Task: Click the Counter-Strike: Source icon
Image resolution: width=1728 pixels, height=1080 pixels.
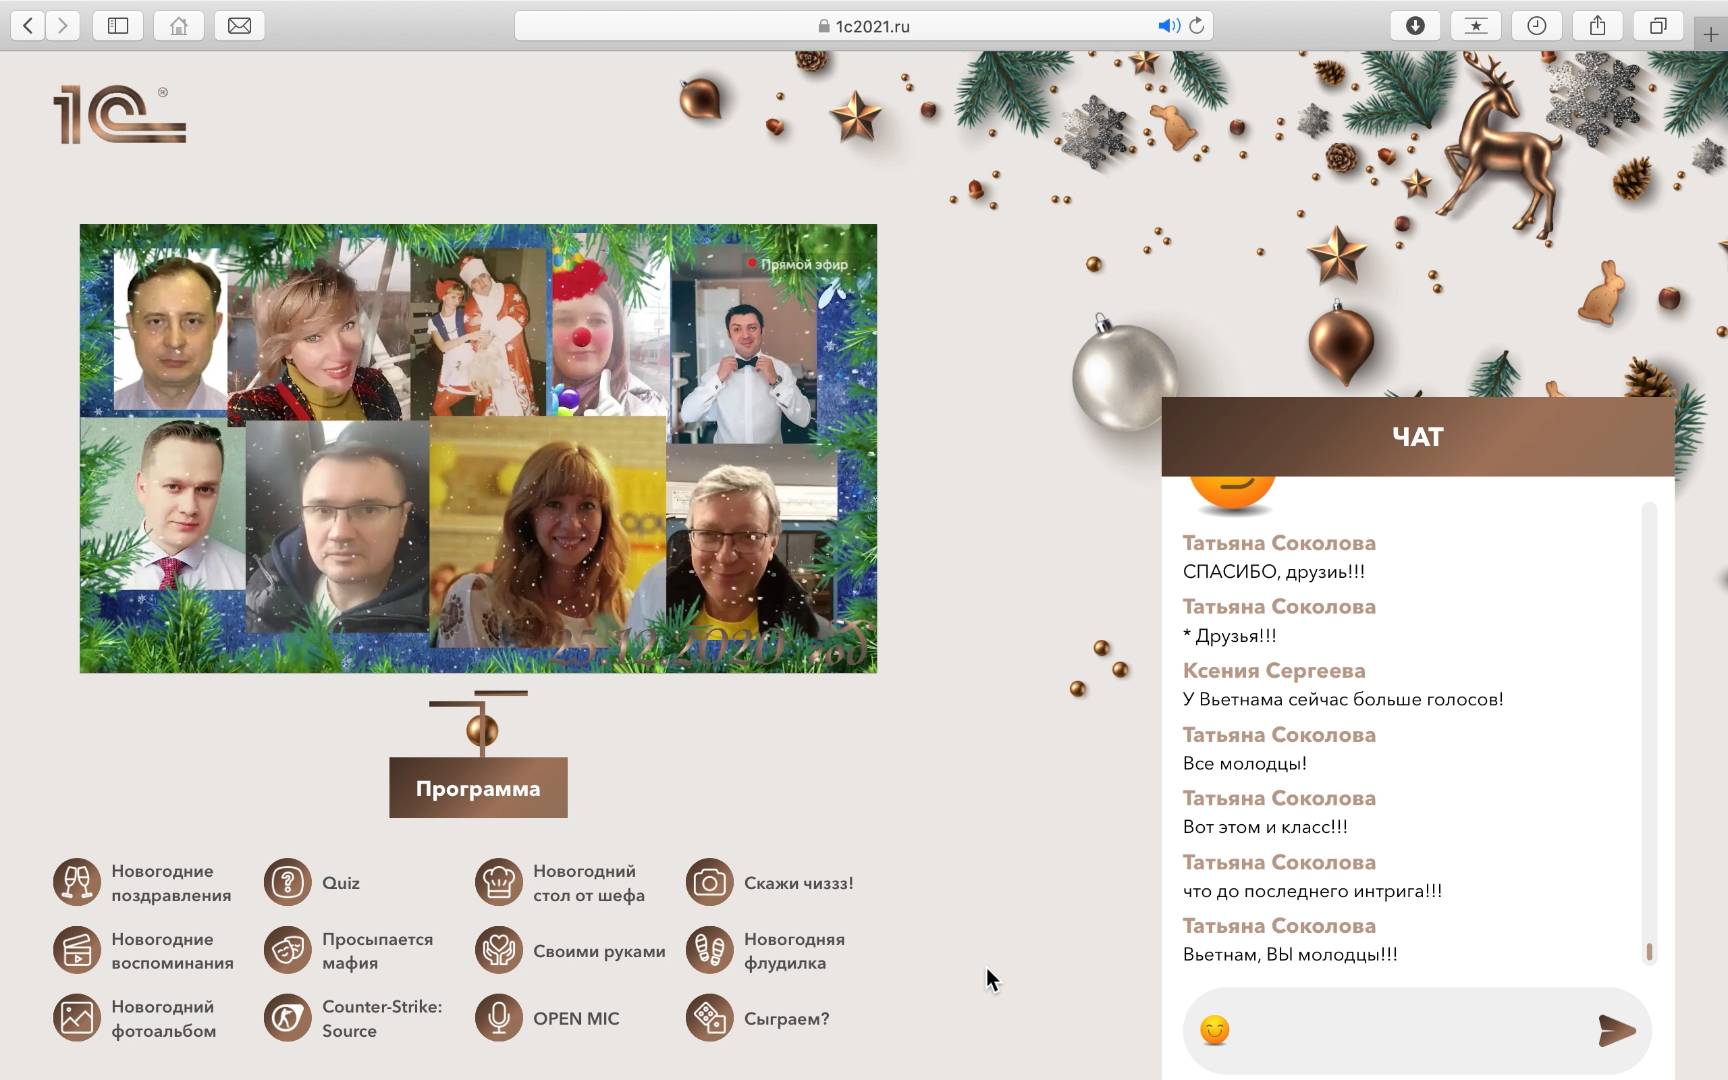Action: [288, 1018]
